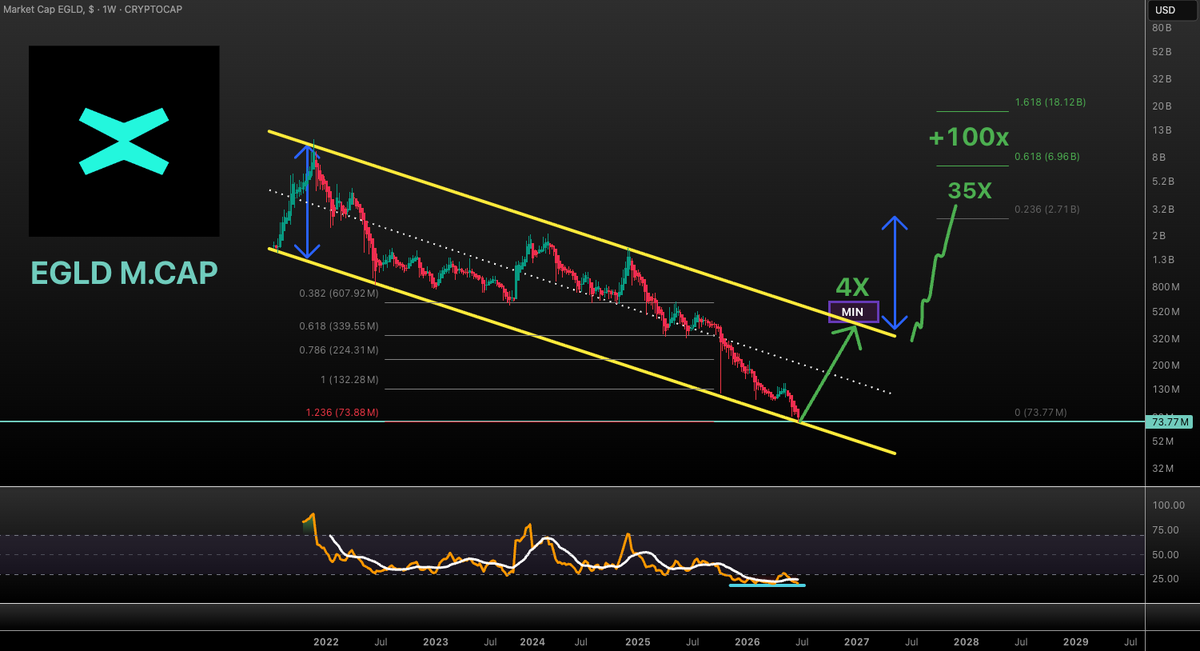Click 100.00 on the RSI scale

coord(1170,506)
